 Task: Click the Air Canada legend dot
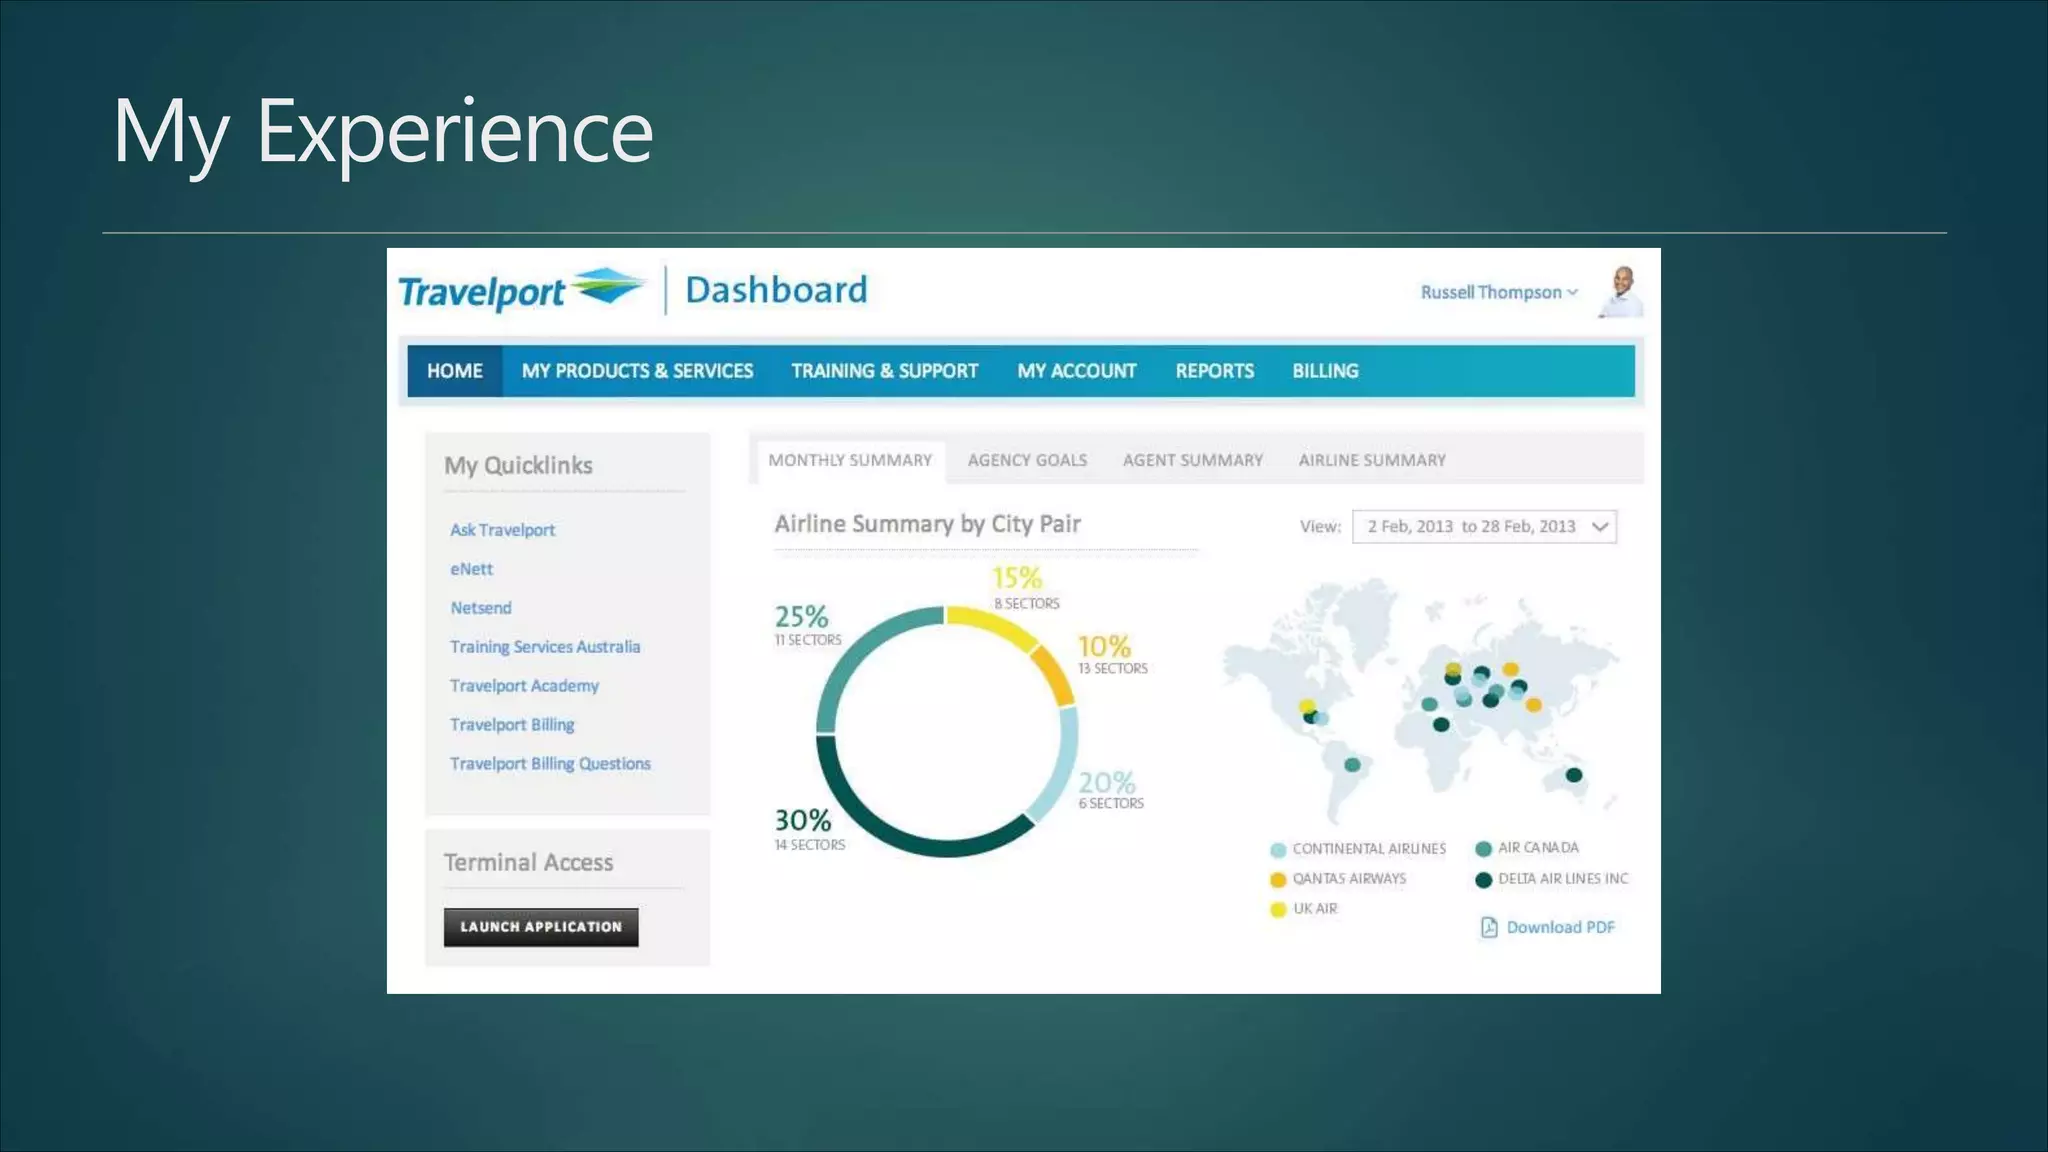[x=1483, y=849]
